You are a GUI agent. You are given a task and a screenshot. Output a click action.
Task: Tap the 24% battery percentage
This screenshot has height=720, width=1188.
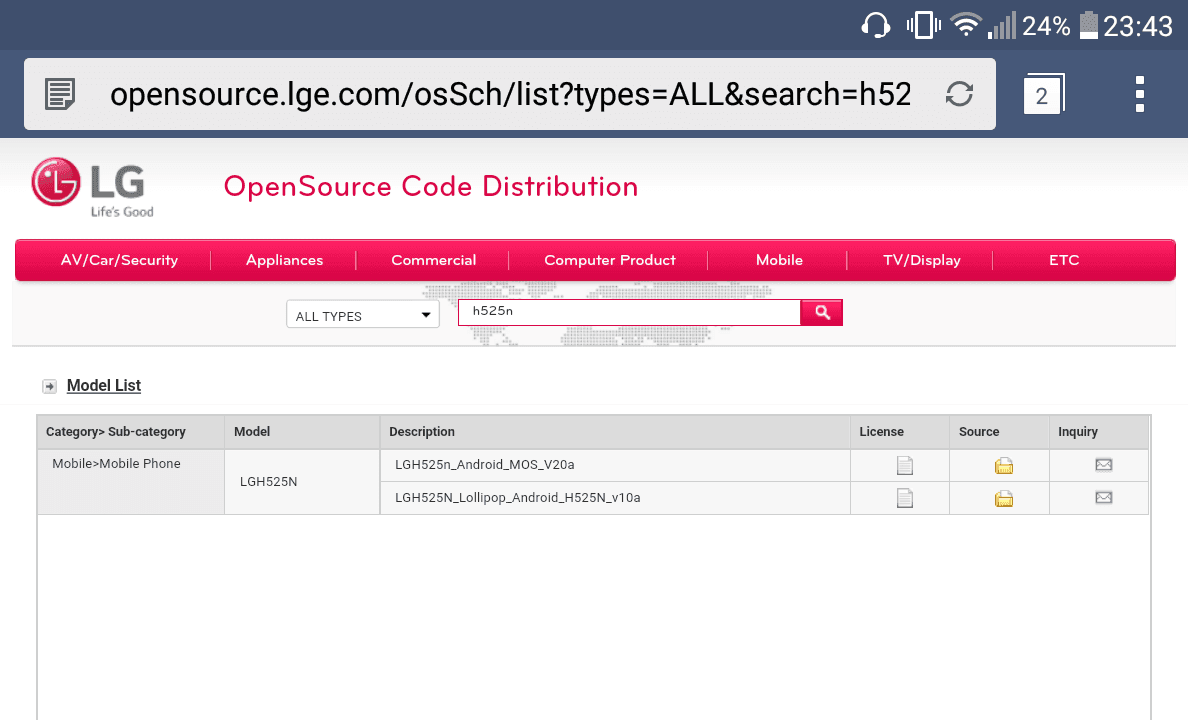[x=1046, y=27]
